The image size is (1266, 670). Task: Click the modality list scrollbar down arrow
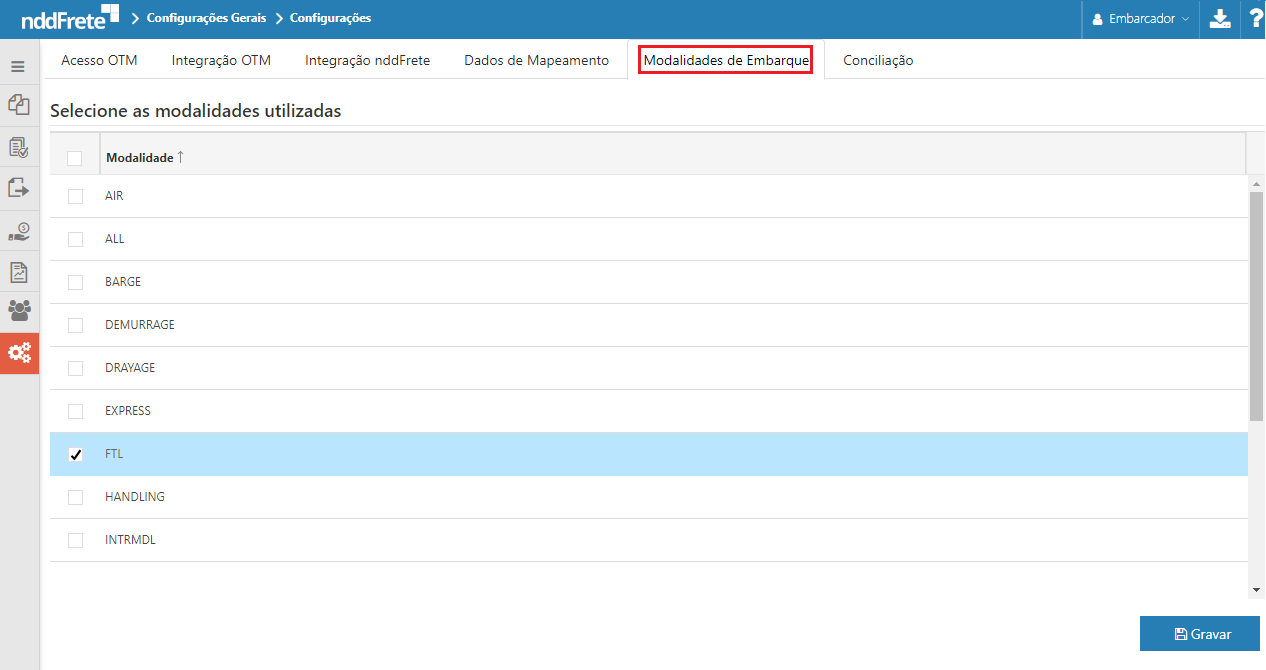click(1257, 591)
